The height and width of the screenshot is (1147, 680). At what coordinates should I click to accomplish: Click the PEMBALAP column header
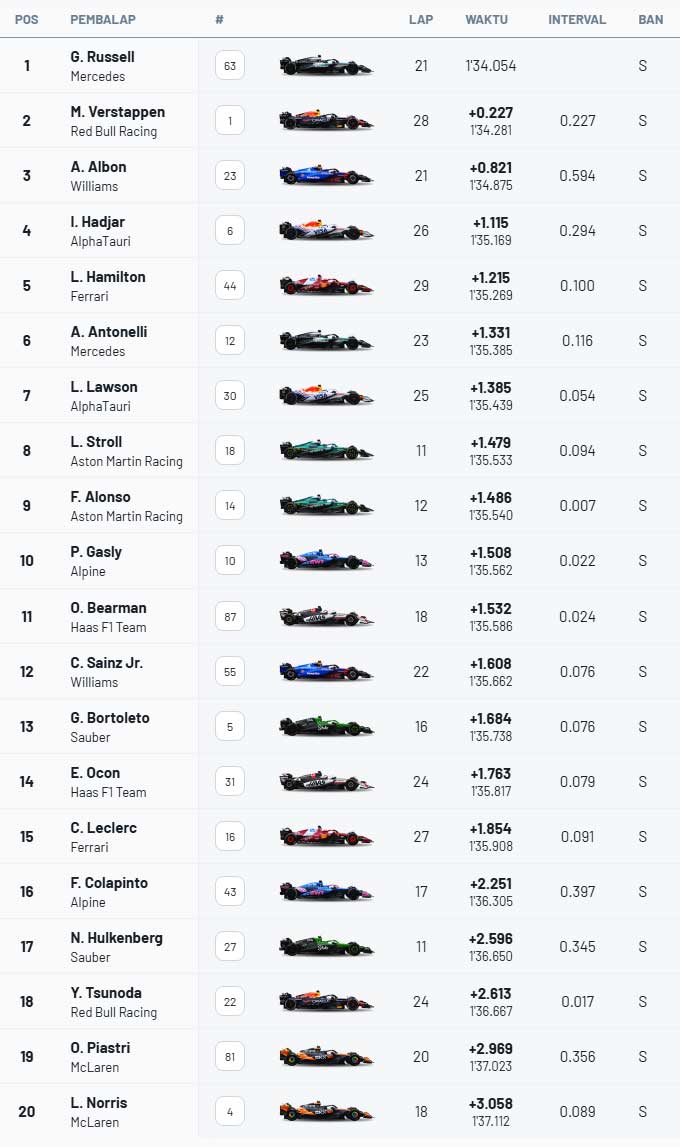(x=103, y=19)
